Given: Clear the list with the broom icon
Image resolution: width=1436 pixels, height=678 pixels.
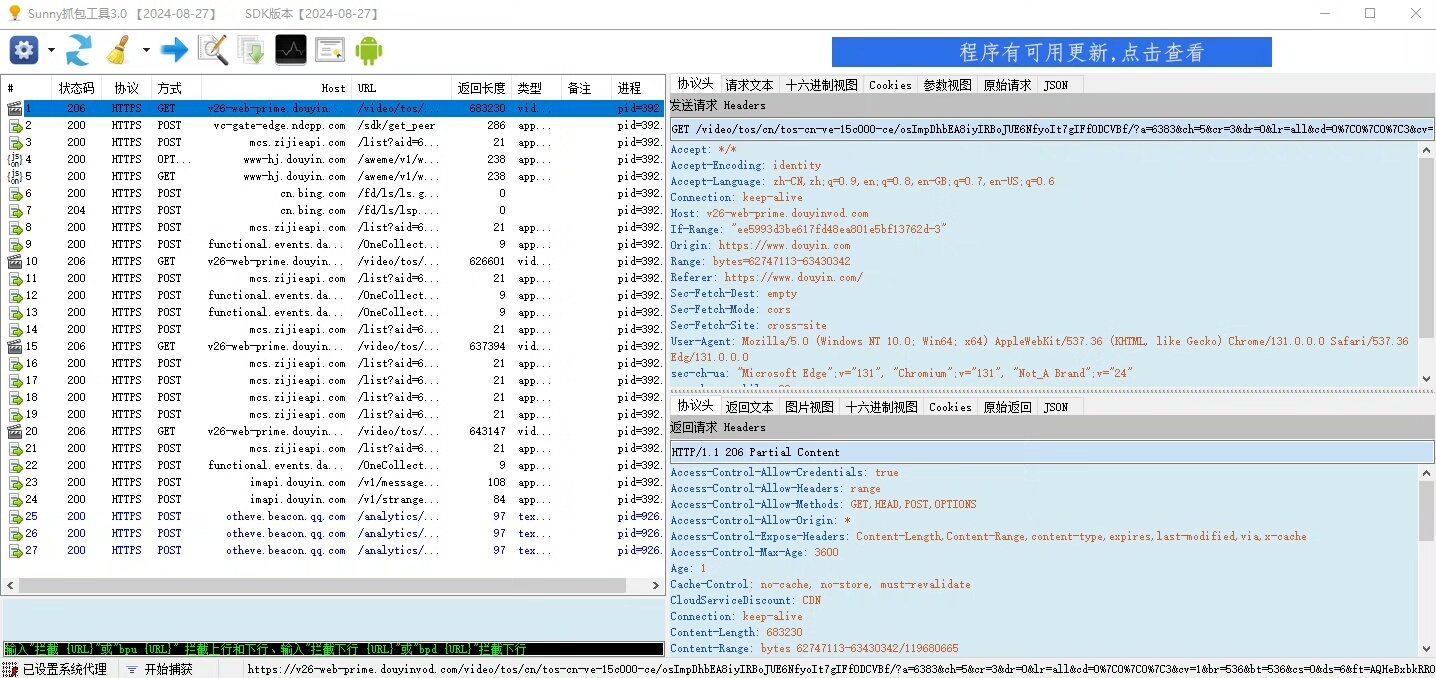Looking at the screenshot, I should point(119,50).
